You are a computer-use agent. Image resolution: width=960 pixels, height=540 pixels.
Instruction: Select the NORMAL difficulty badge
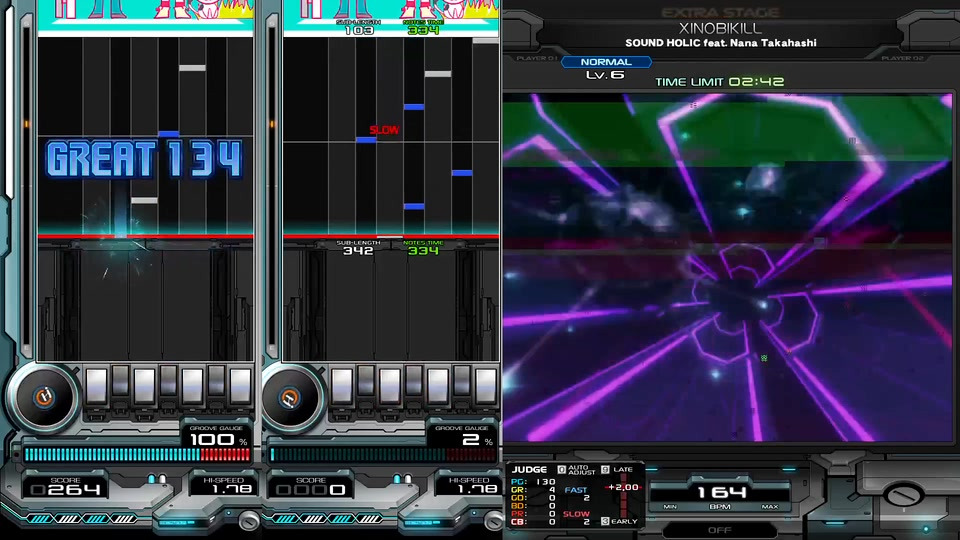tap(606, 62)
